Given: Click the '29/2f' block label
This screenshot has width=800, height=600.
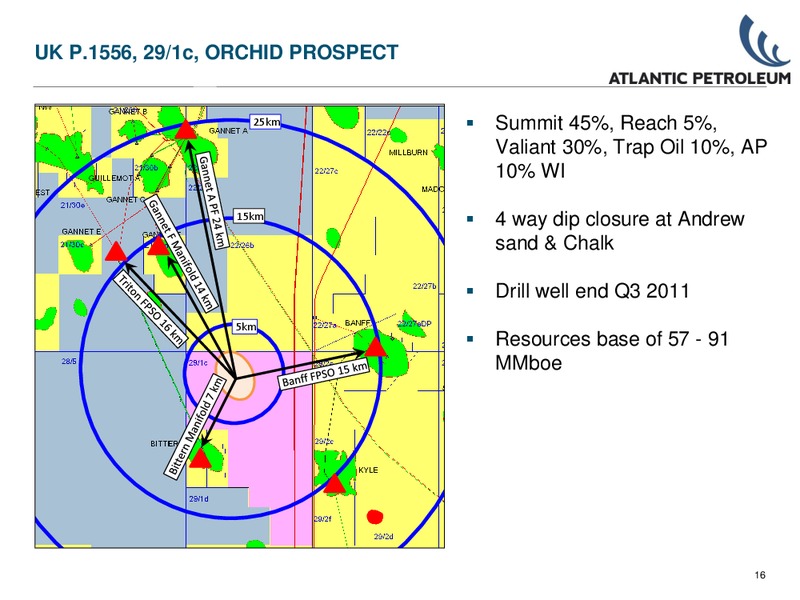Looking at the screenshot, I should pos(323,519).
